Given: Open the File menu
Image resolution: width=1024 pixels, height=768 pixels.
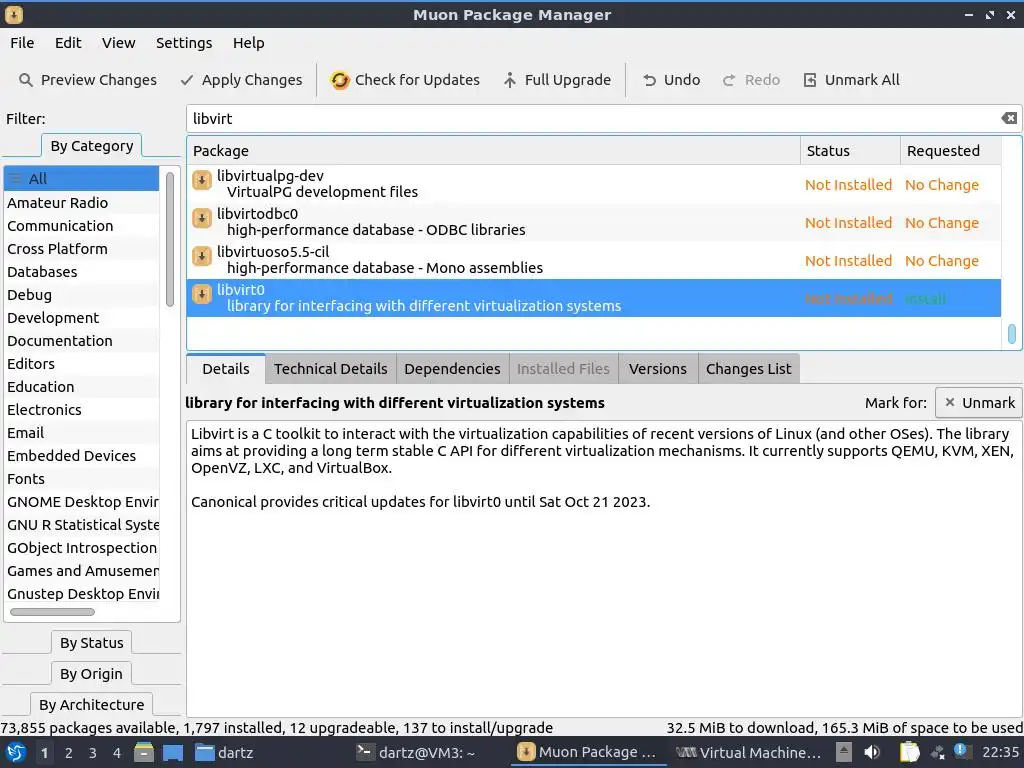Looking at the screenshot, I should click(x=22, y=43).
